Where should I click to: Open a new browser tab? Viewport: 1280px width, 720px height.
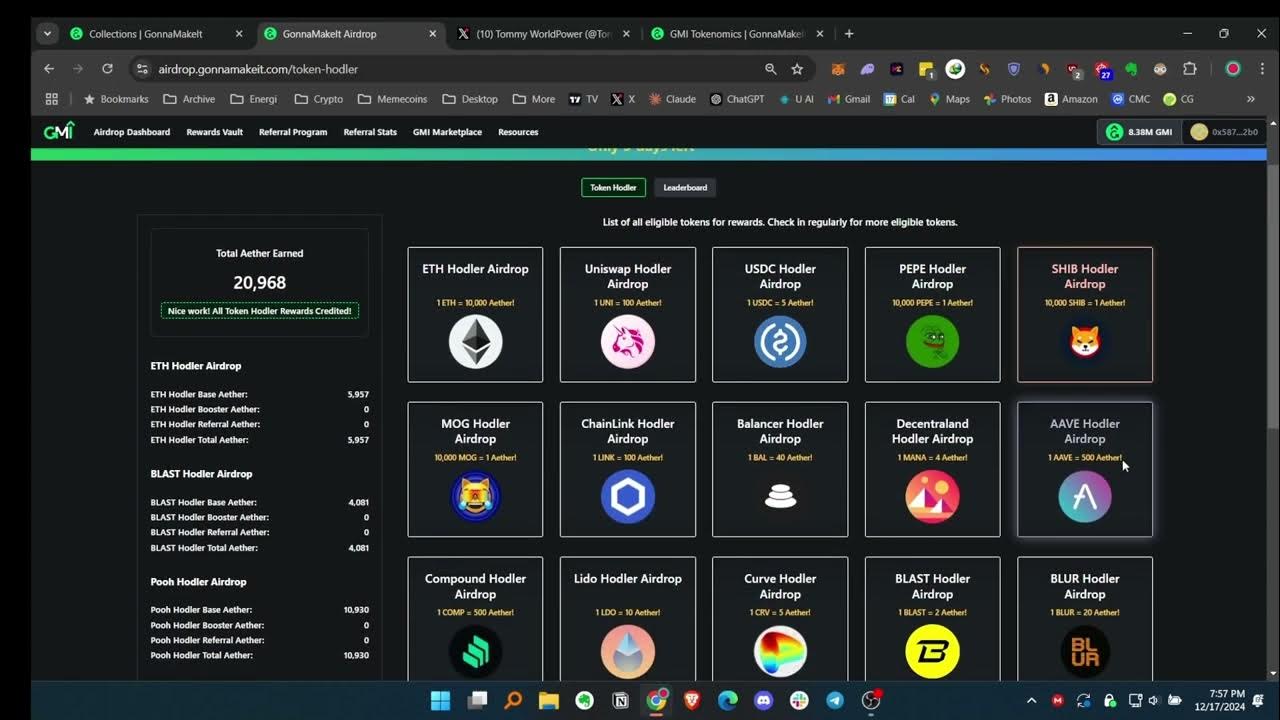click(849, 33)
